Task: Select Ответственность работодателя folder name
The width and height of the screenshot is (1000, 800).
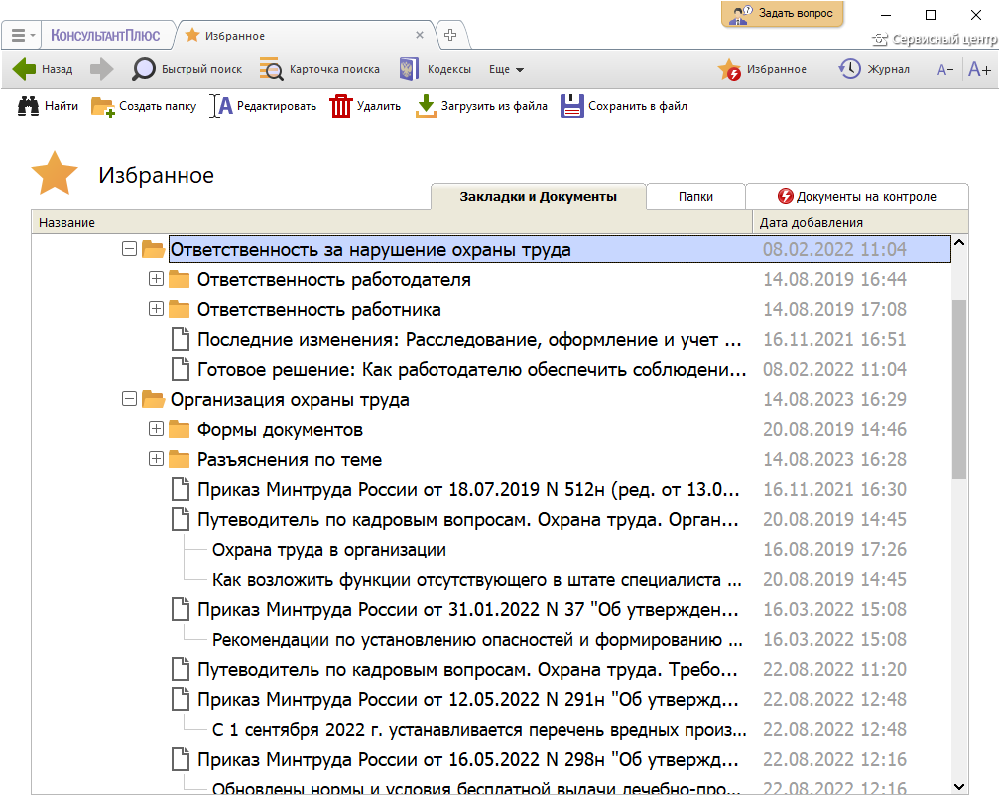Action: pyautogui.click(x=334, y=279)
